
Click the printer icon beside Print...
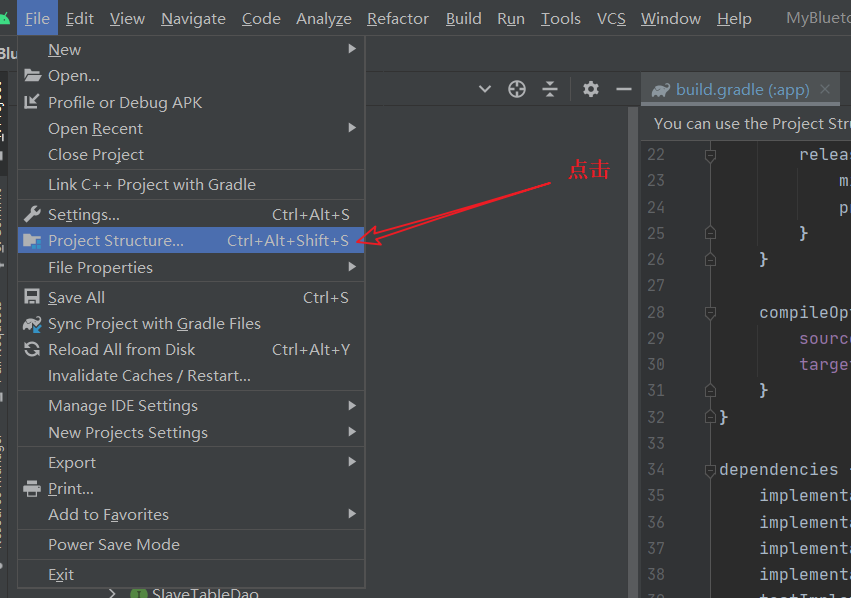[32, 488]
